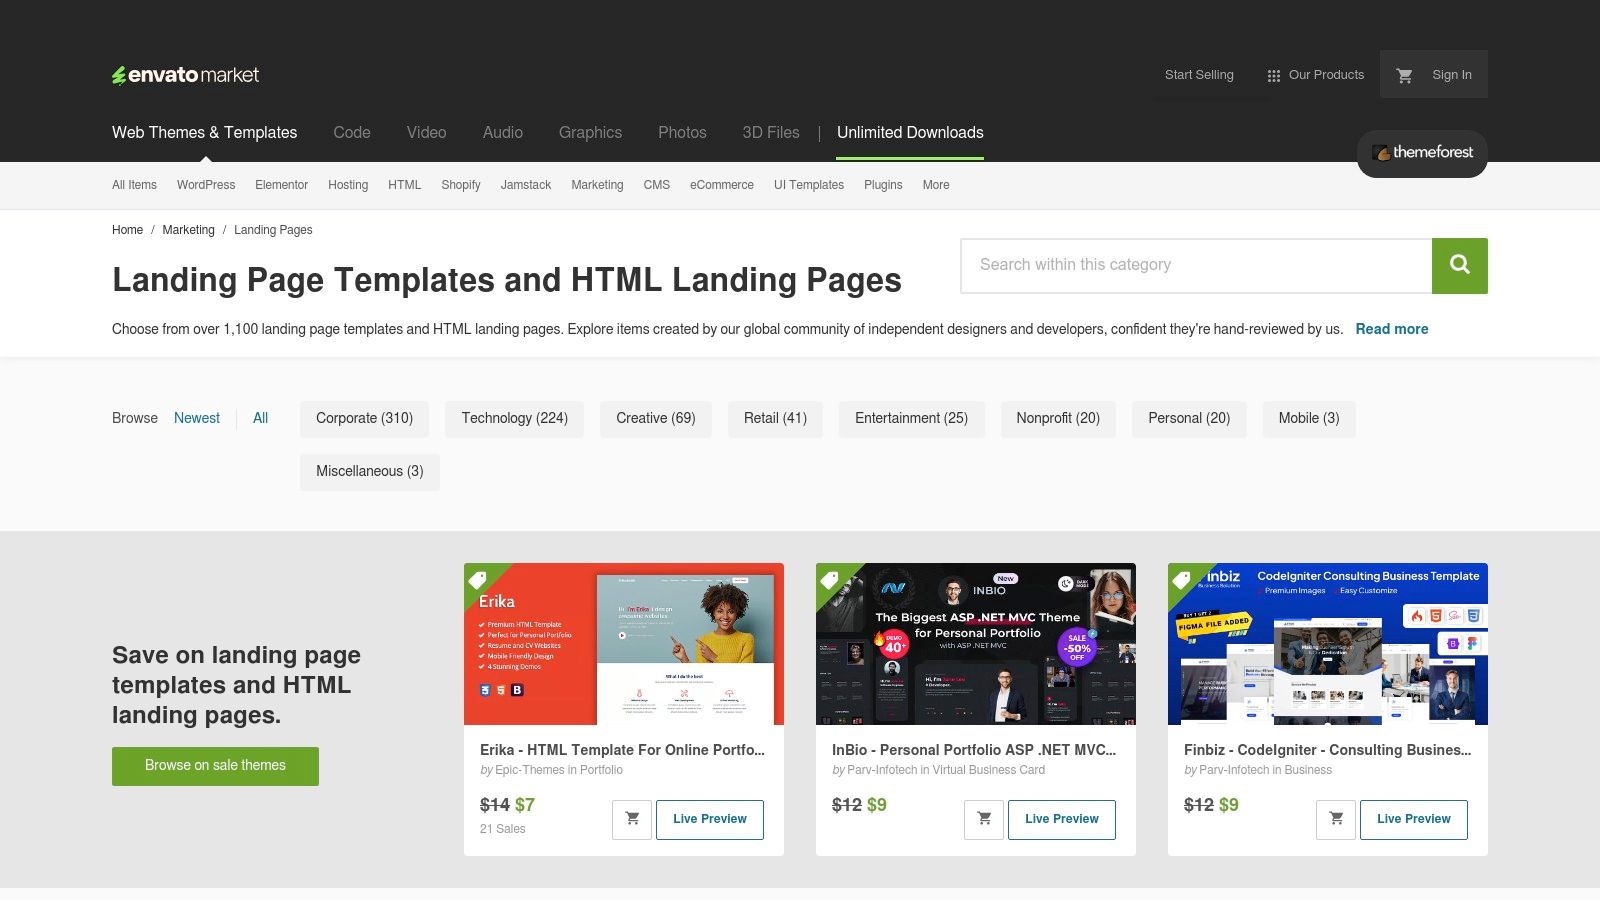Open Live Preview for Erika template
Viewport: 1600px width, 900px height.
(x=709, y=819)
